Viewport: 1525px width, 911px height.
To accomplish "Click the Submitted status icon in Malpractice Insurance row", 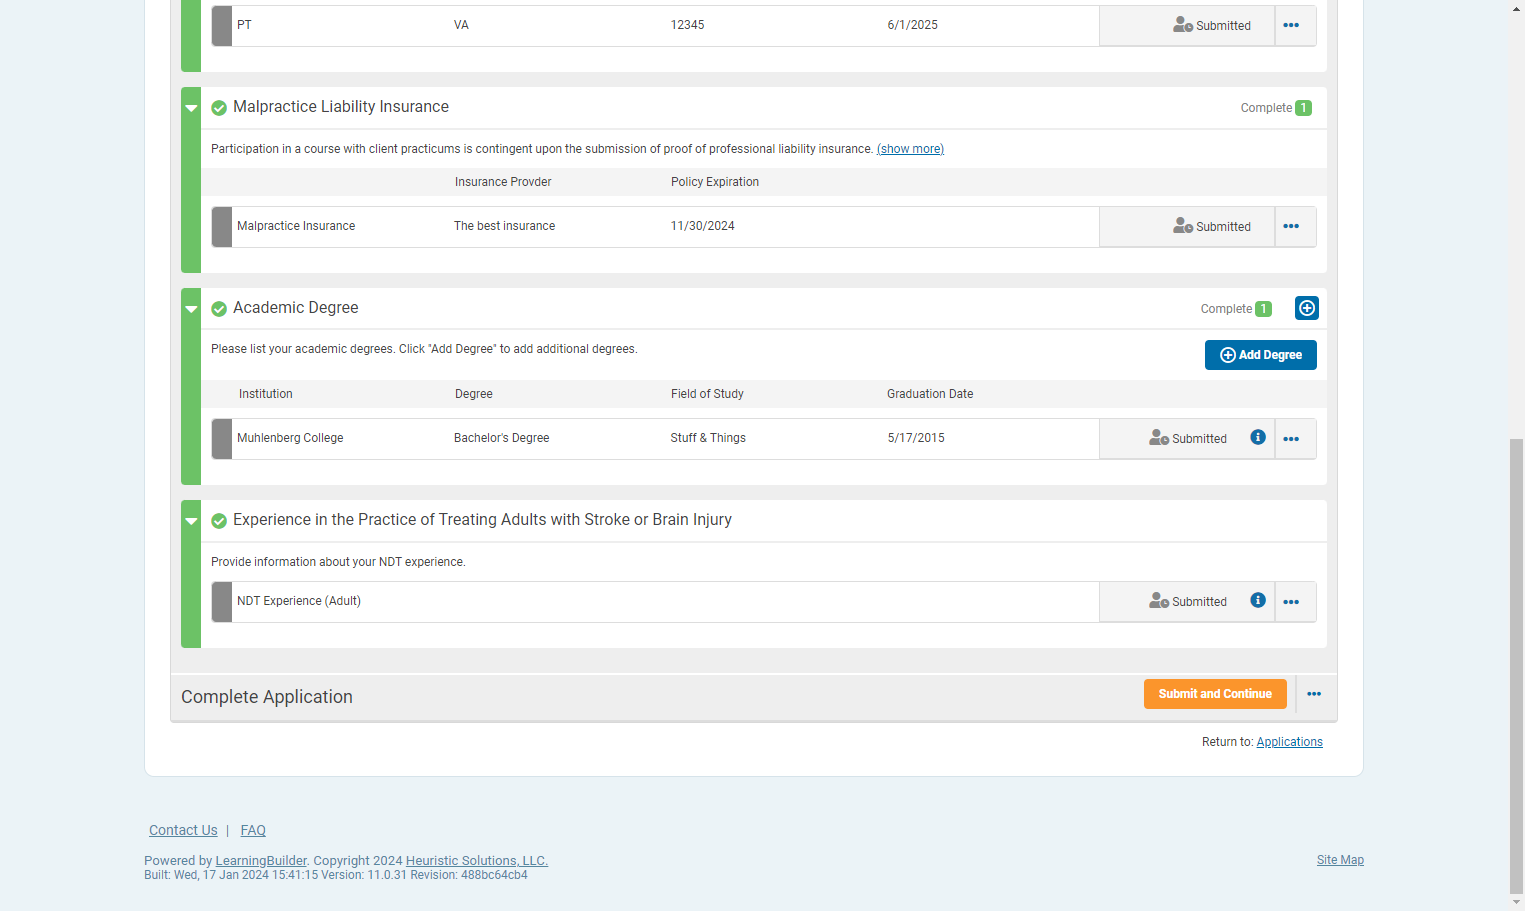I will coord(1183,226).
